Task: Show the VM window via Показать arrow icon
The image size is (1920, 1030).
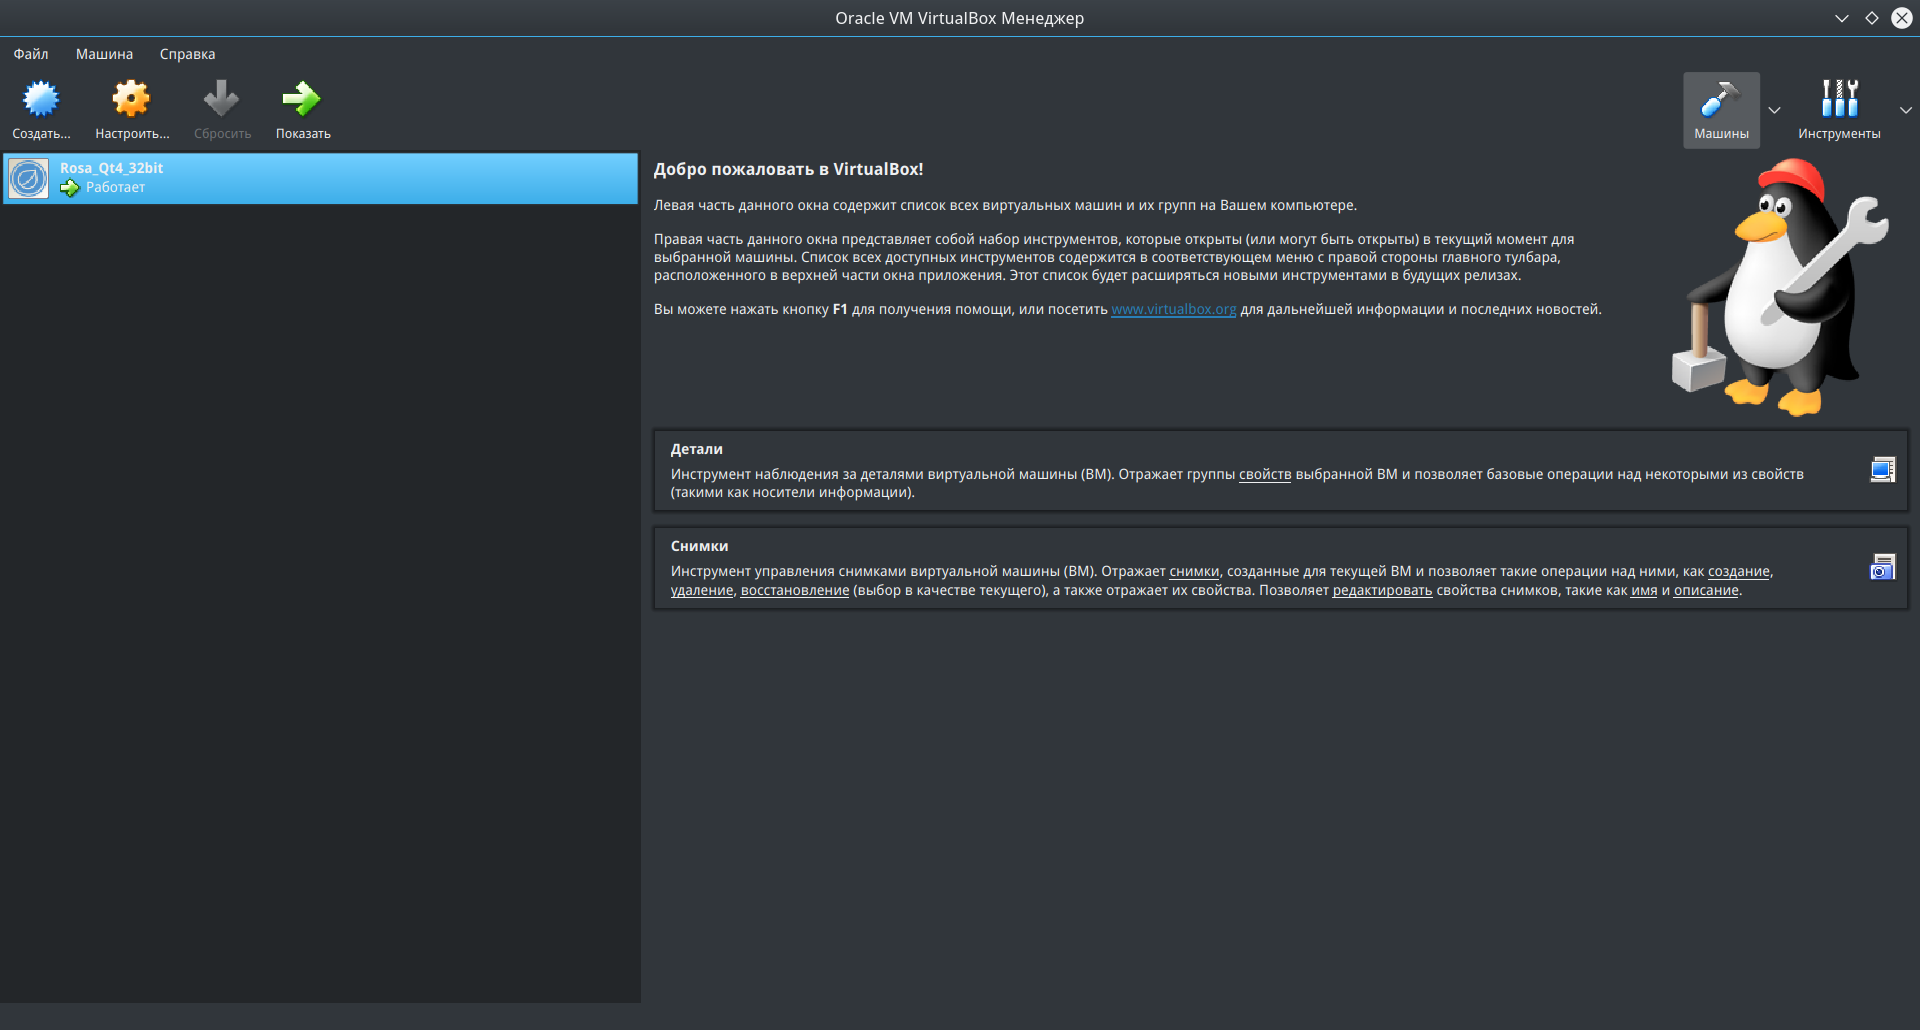Action: coord(301,99)
